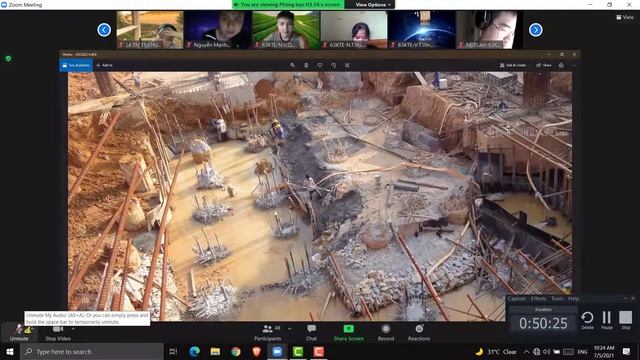Click the green Camtasia icon on taskbar
The image size is (640, 360).
[x=298, y=351]
